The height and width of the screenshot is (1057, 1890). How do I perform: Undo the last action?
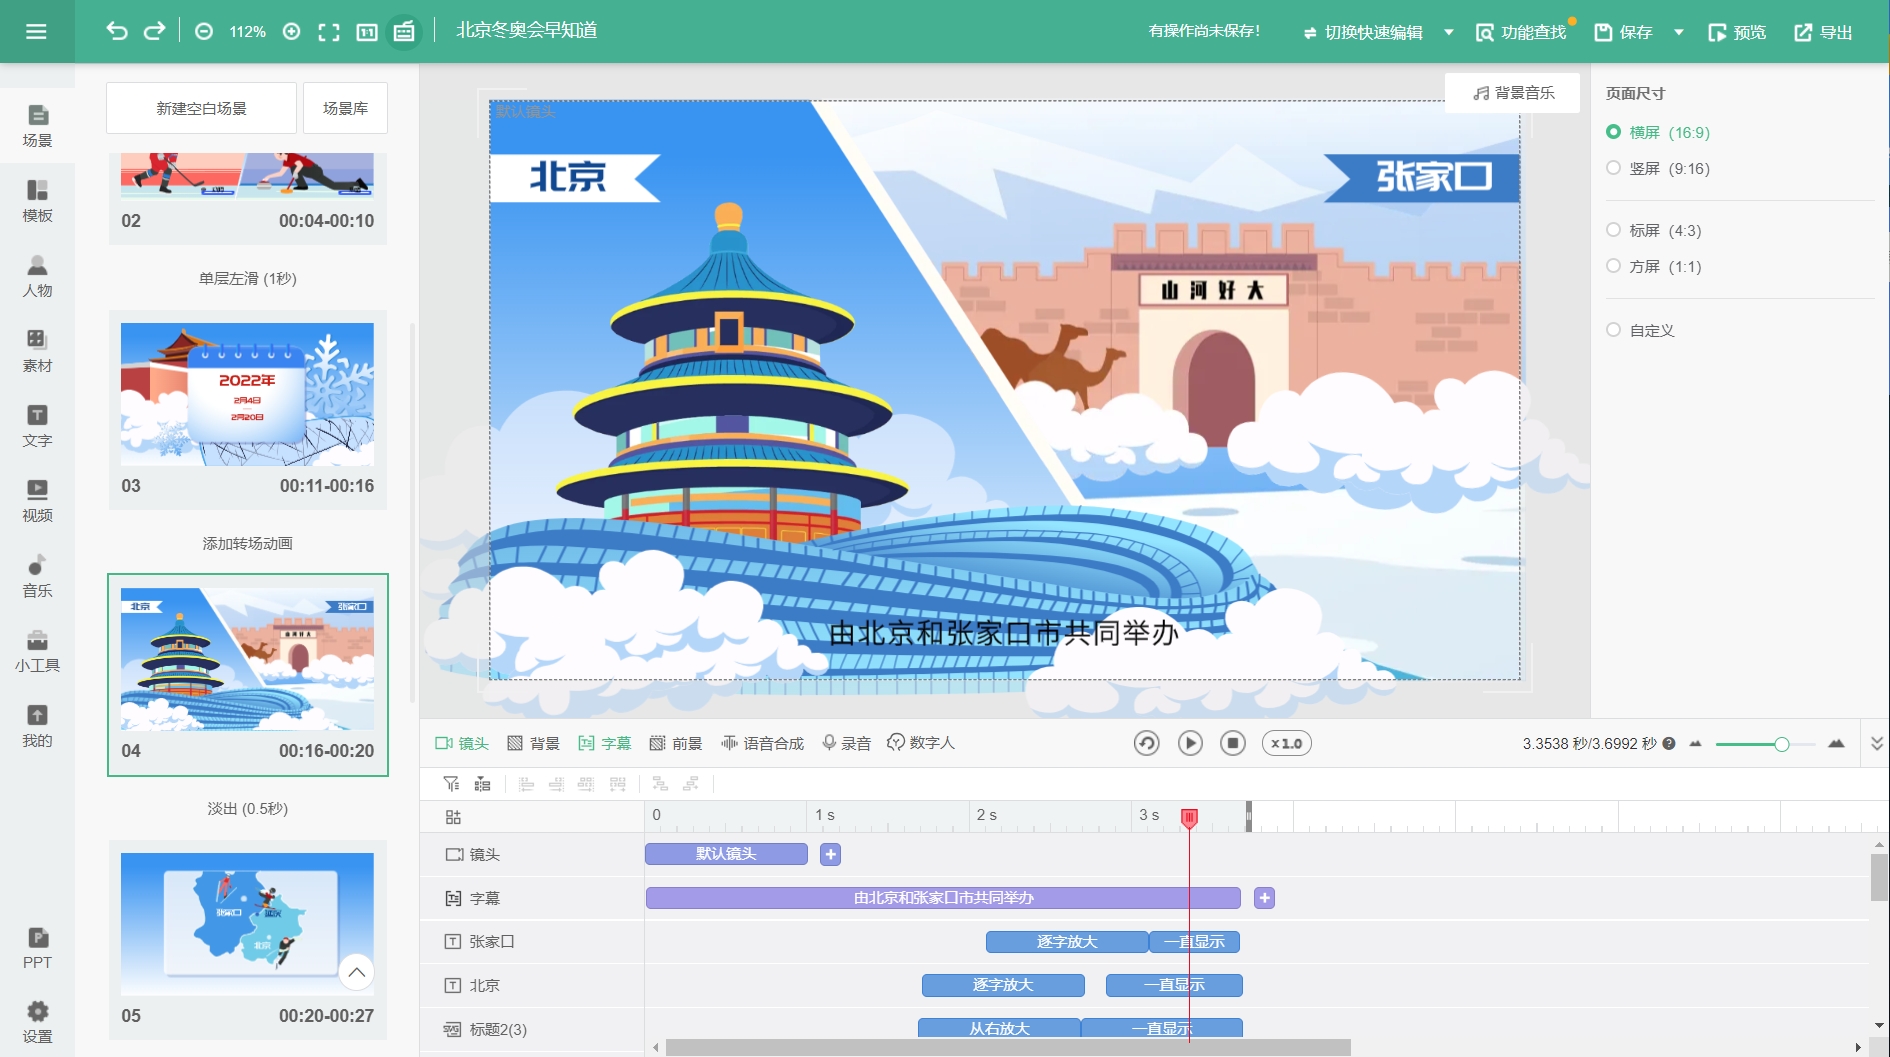pyautogui.click(x=117, y=31)
